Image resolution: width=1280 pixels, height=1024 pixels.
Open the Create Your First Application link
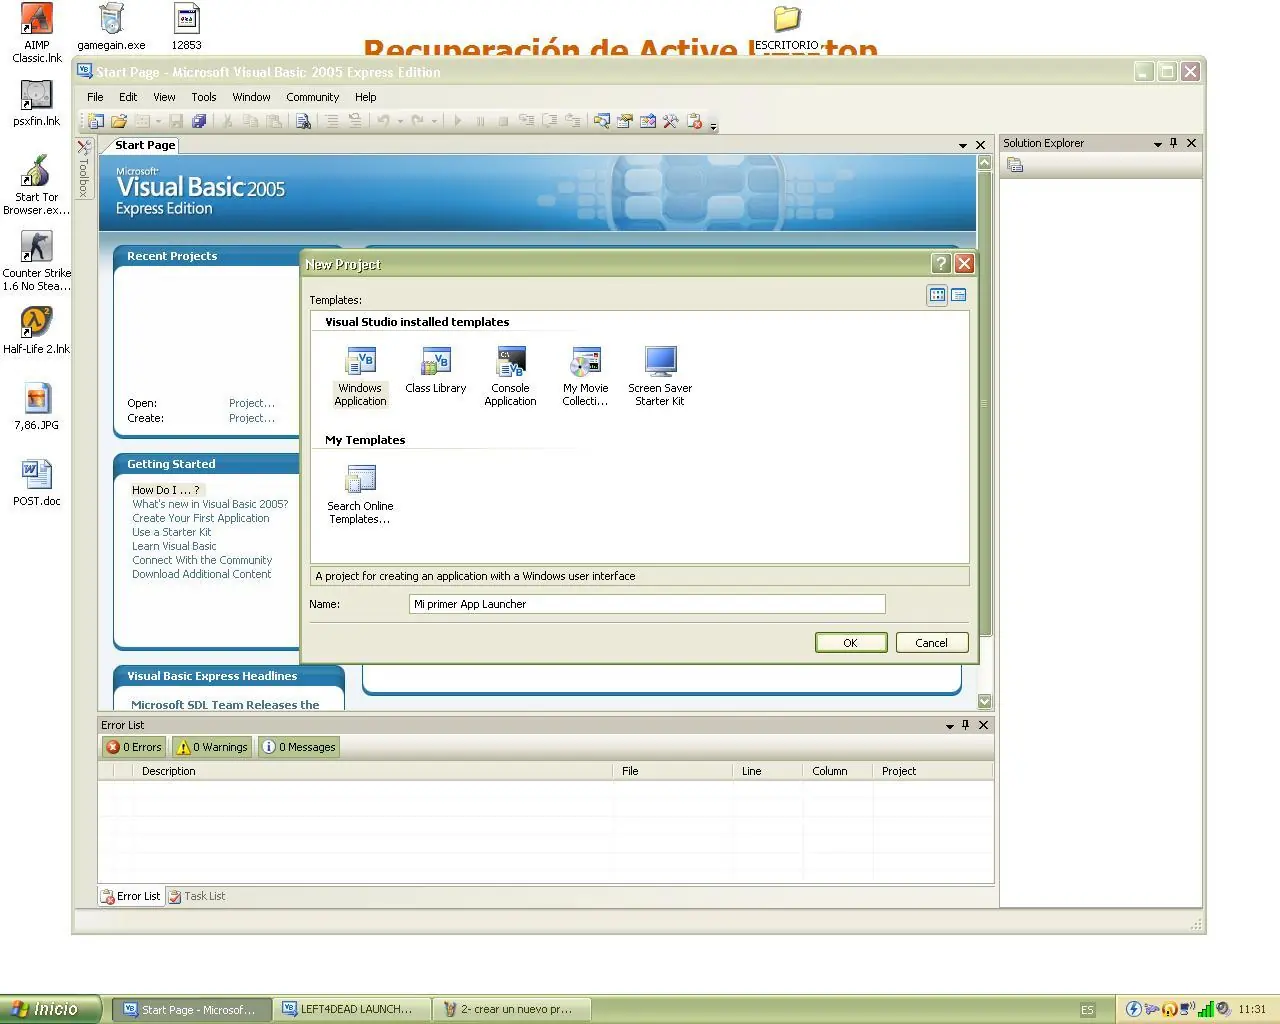(x=201, y=518)
